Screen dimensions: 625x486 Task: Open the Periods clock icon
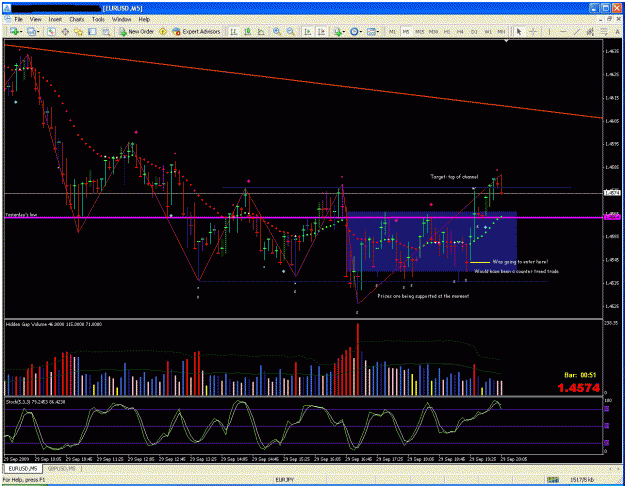(354, 31)
